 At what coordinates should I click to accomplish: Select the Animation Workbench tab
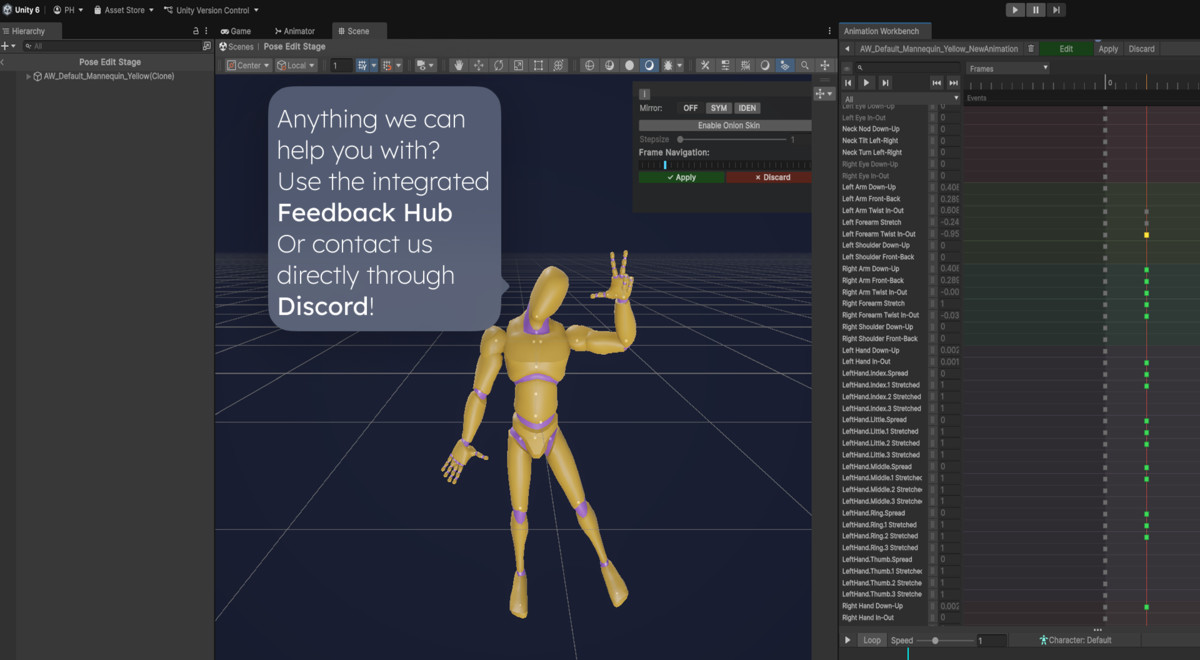885,31
